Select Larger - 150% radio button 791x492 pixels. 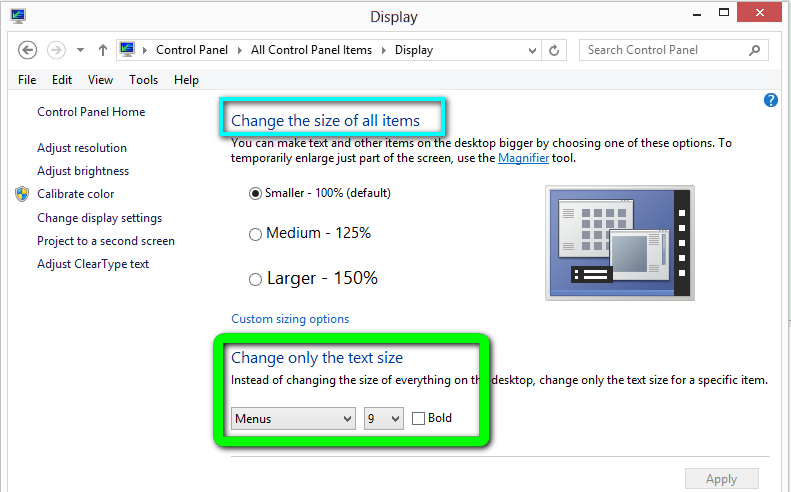(255, 280)
